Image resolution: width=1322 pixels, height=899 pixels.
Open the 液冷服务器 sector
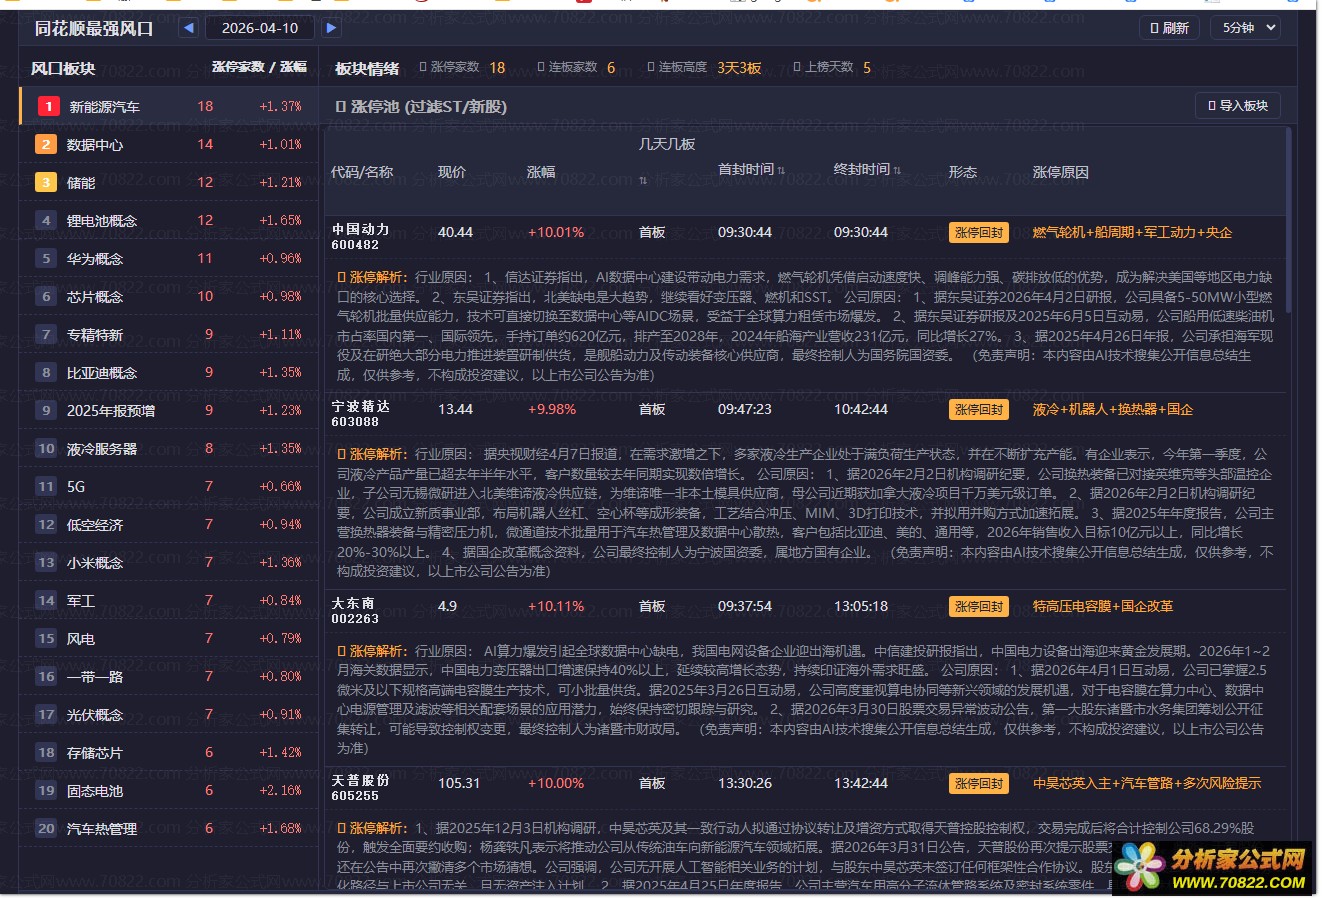point(102,449)
